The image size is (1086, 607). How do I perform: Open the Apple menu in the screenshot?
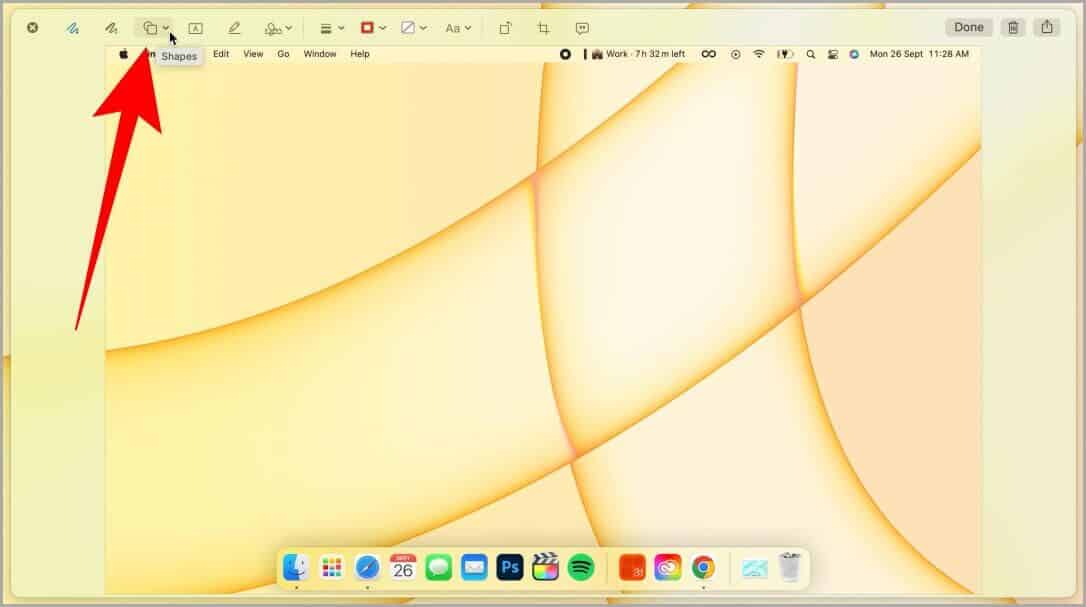point(123,54)
